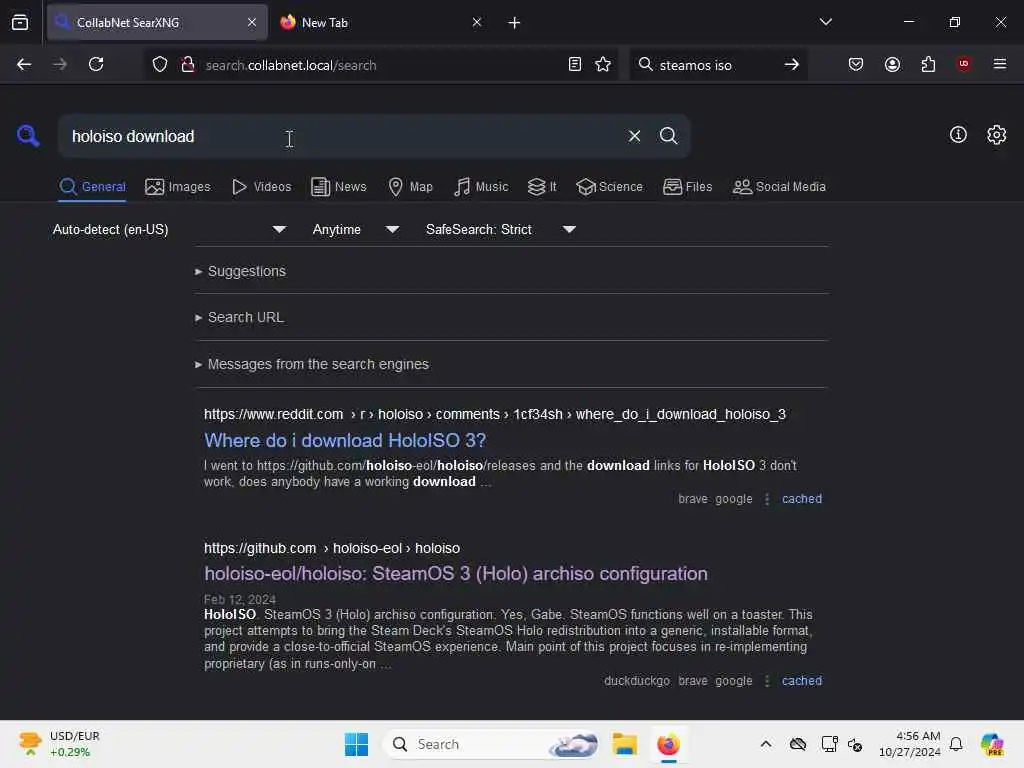Select the It category
Image resolution: width=1024 pixels, height=768 pixels.
tap(542, 187)
